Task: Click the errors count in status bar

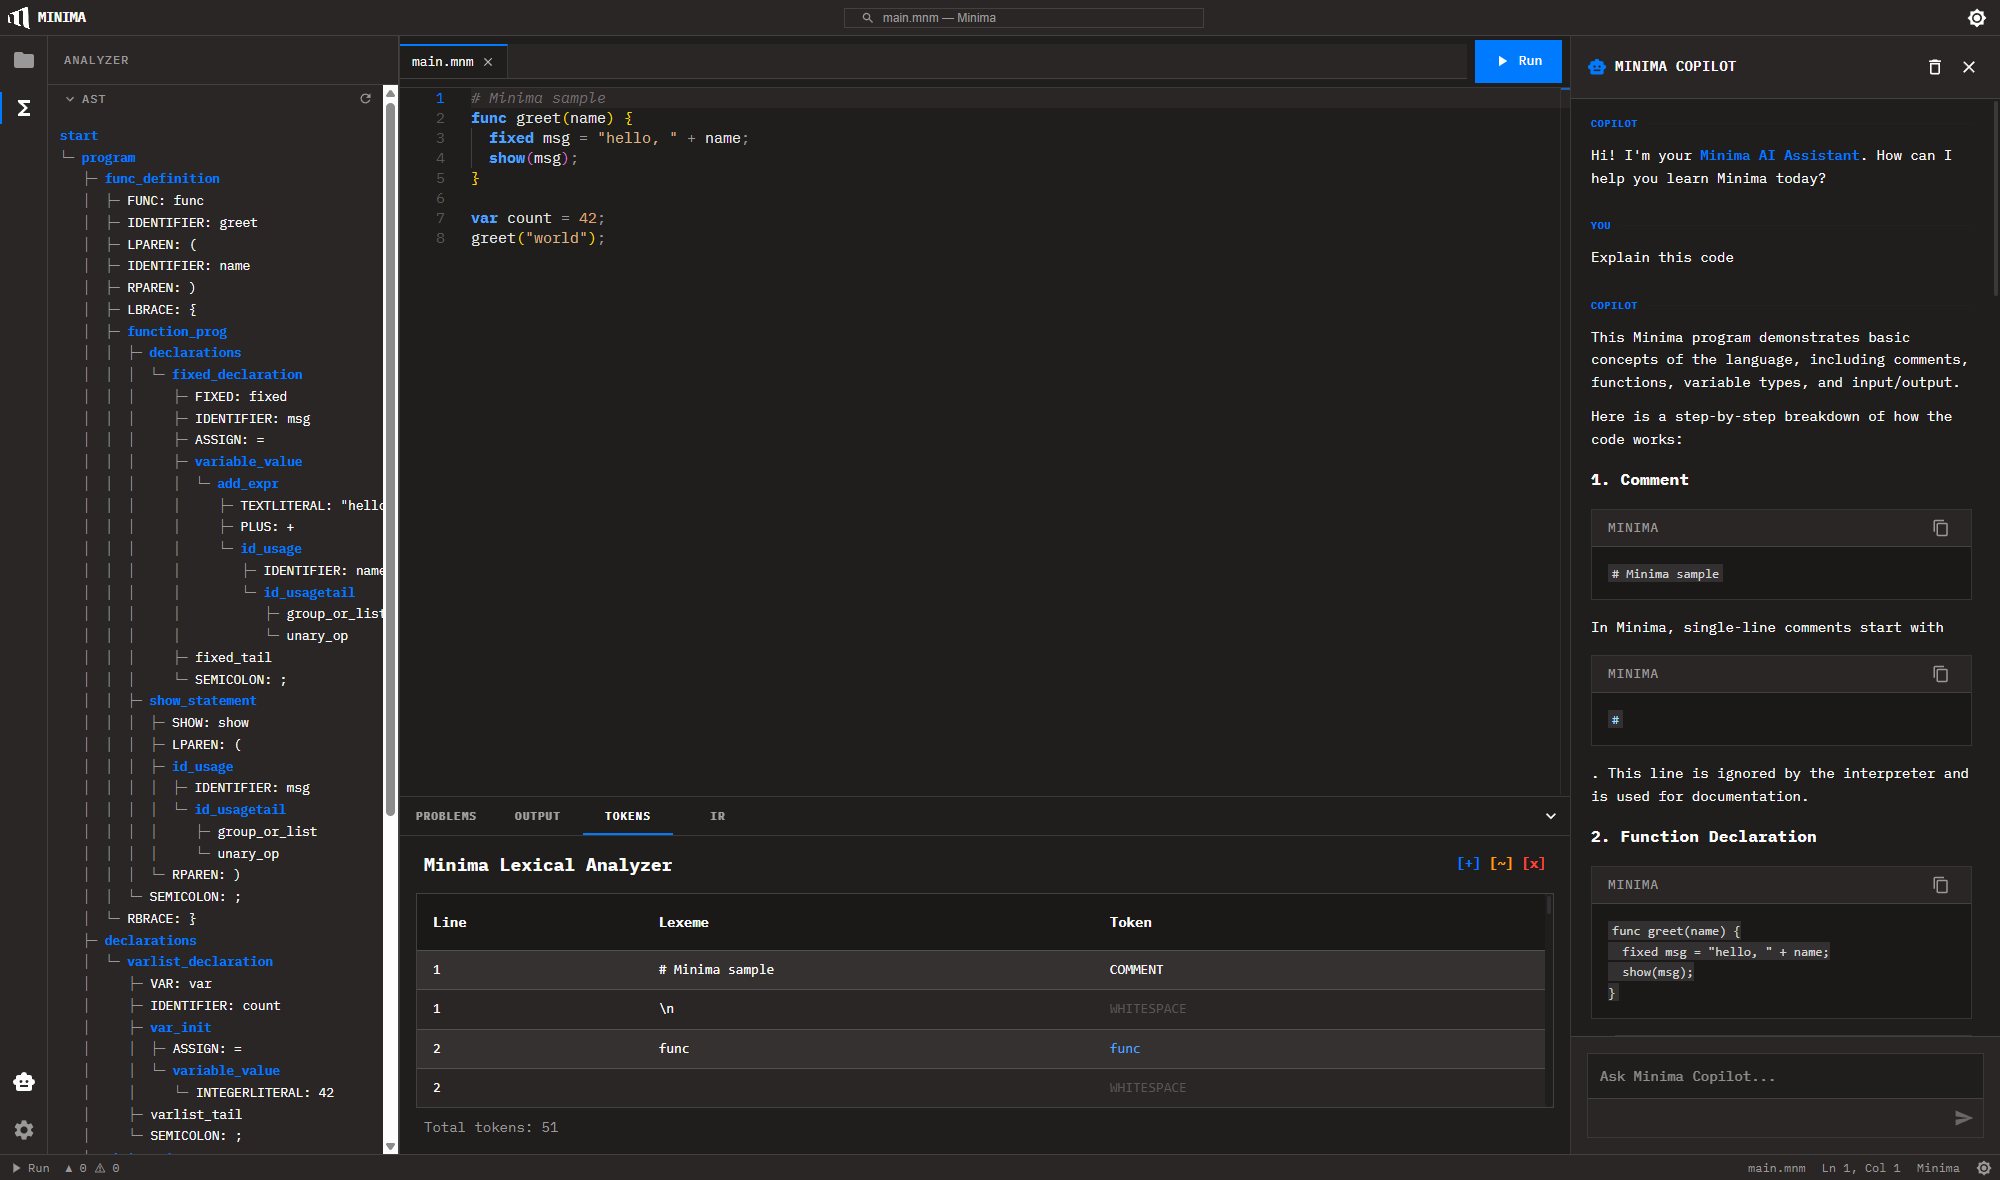Action: pyautogui.click(x=76, y=1168)
